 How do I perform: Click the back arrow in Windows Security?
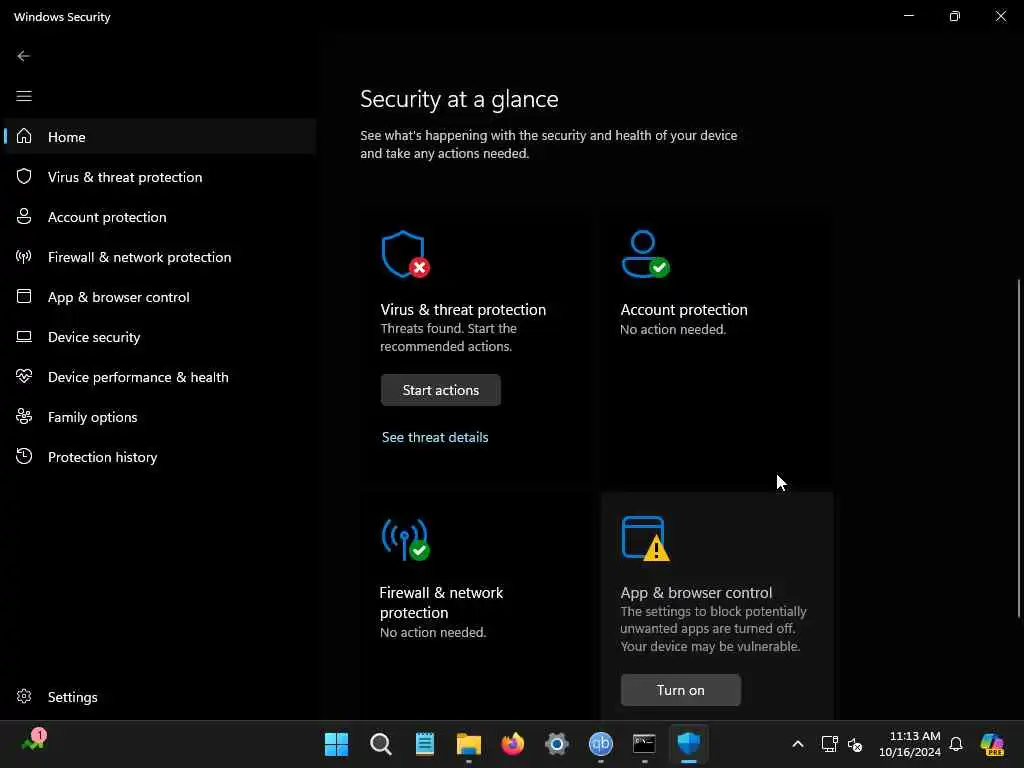24,56
